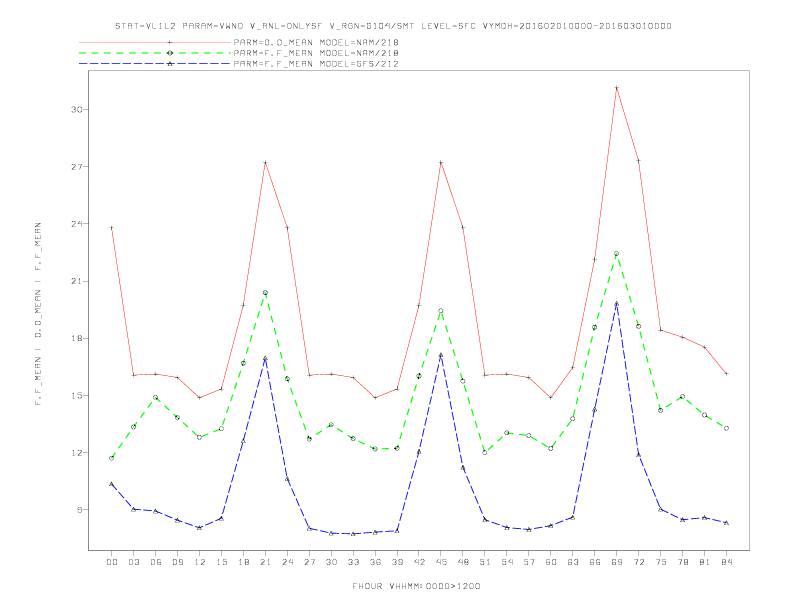
Task: Click the green circle data point at hour 00
Action: point(112,458)
